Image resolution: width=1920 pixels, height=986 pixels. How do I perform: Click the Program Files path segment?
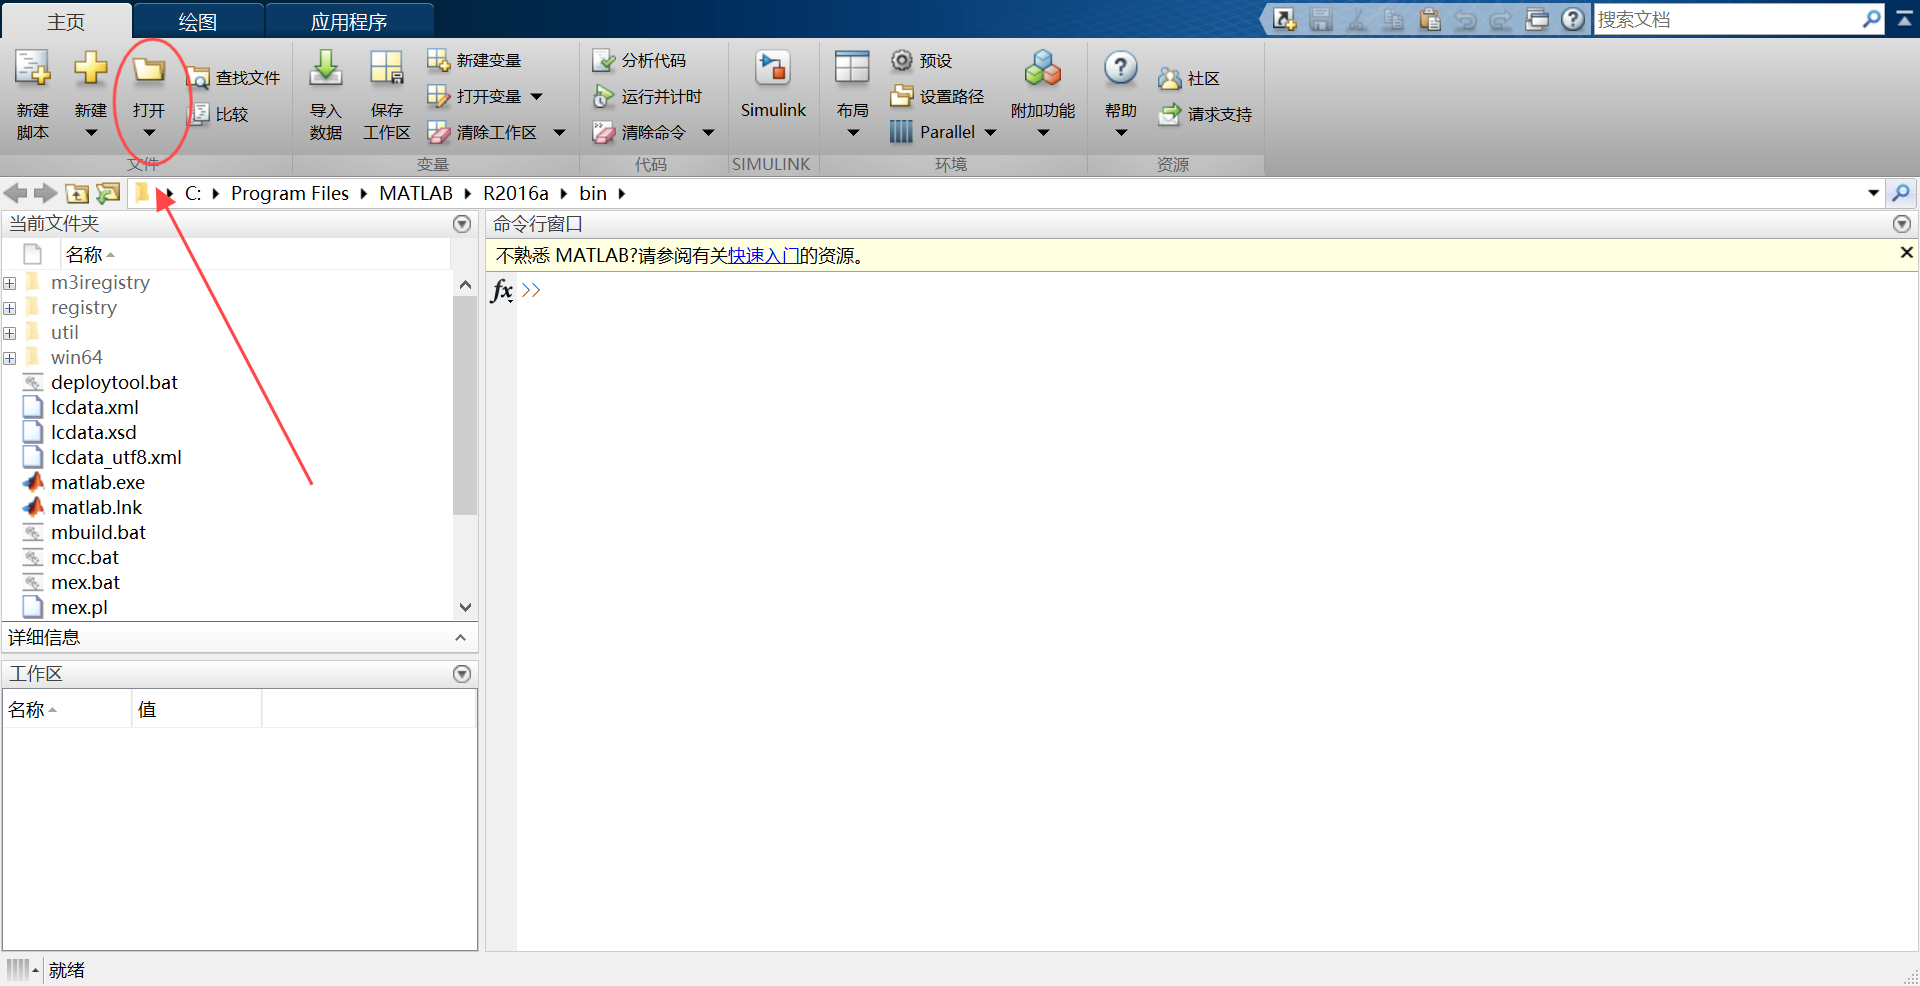click(x=290, y=193)
